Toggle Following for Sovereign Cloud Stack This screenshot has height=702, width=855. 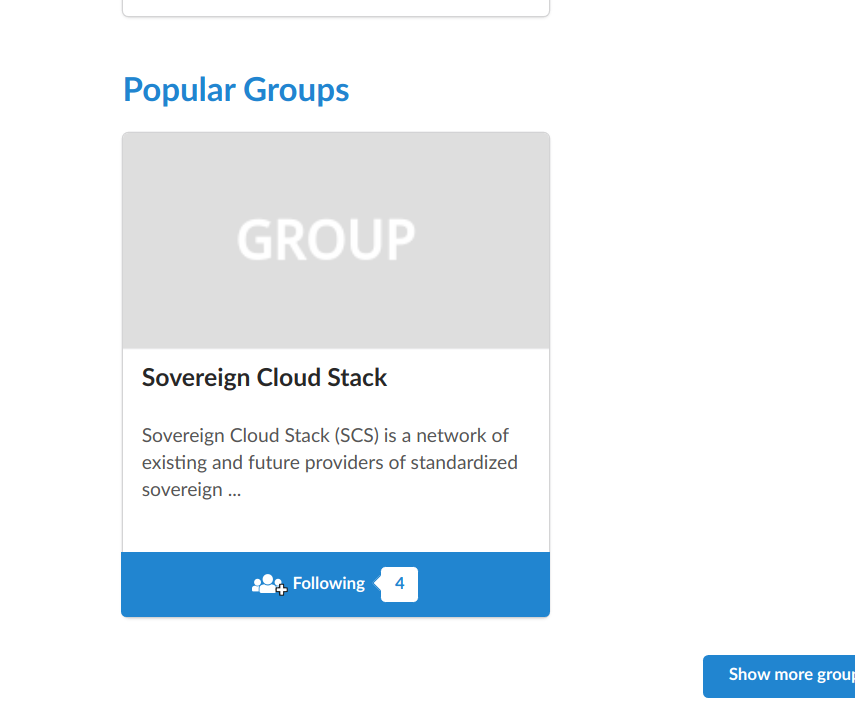pyautogui.click(x=335, y=584)
